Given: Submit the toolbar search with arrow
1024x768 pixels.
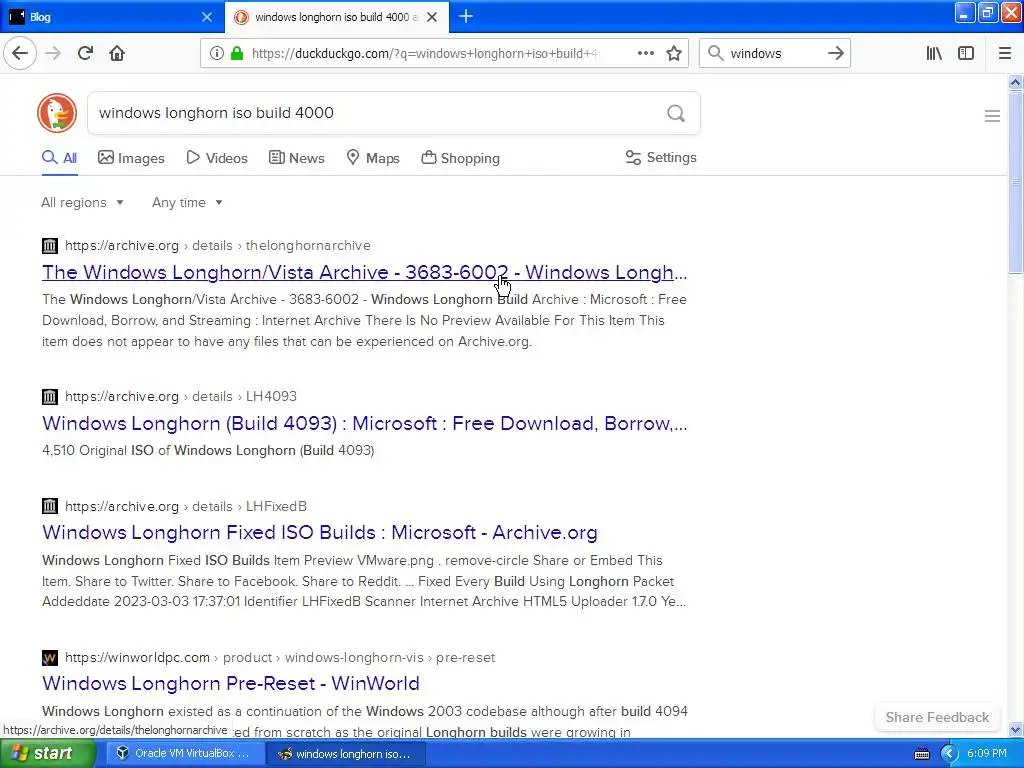Looking at the screenshot, I should click(x=835, y=53).
